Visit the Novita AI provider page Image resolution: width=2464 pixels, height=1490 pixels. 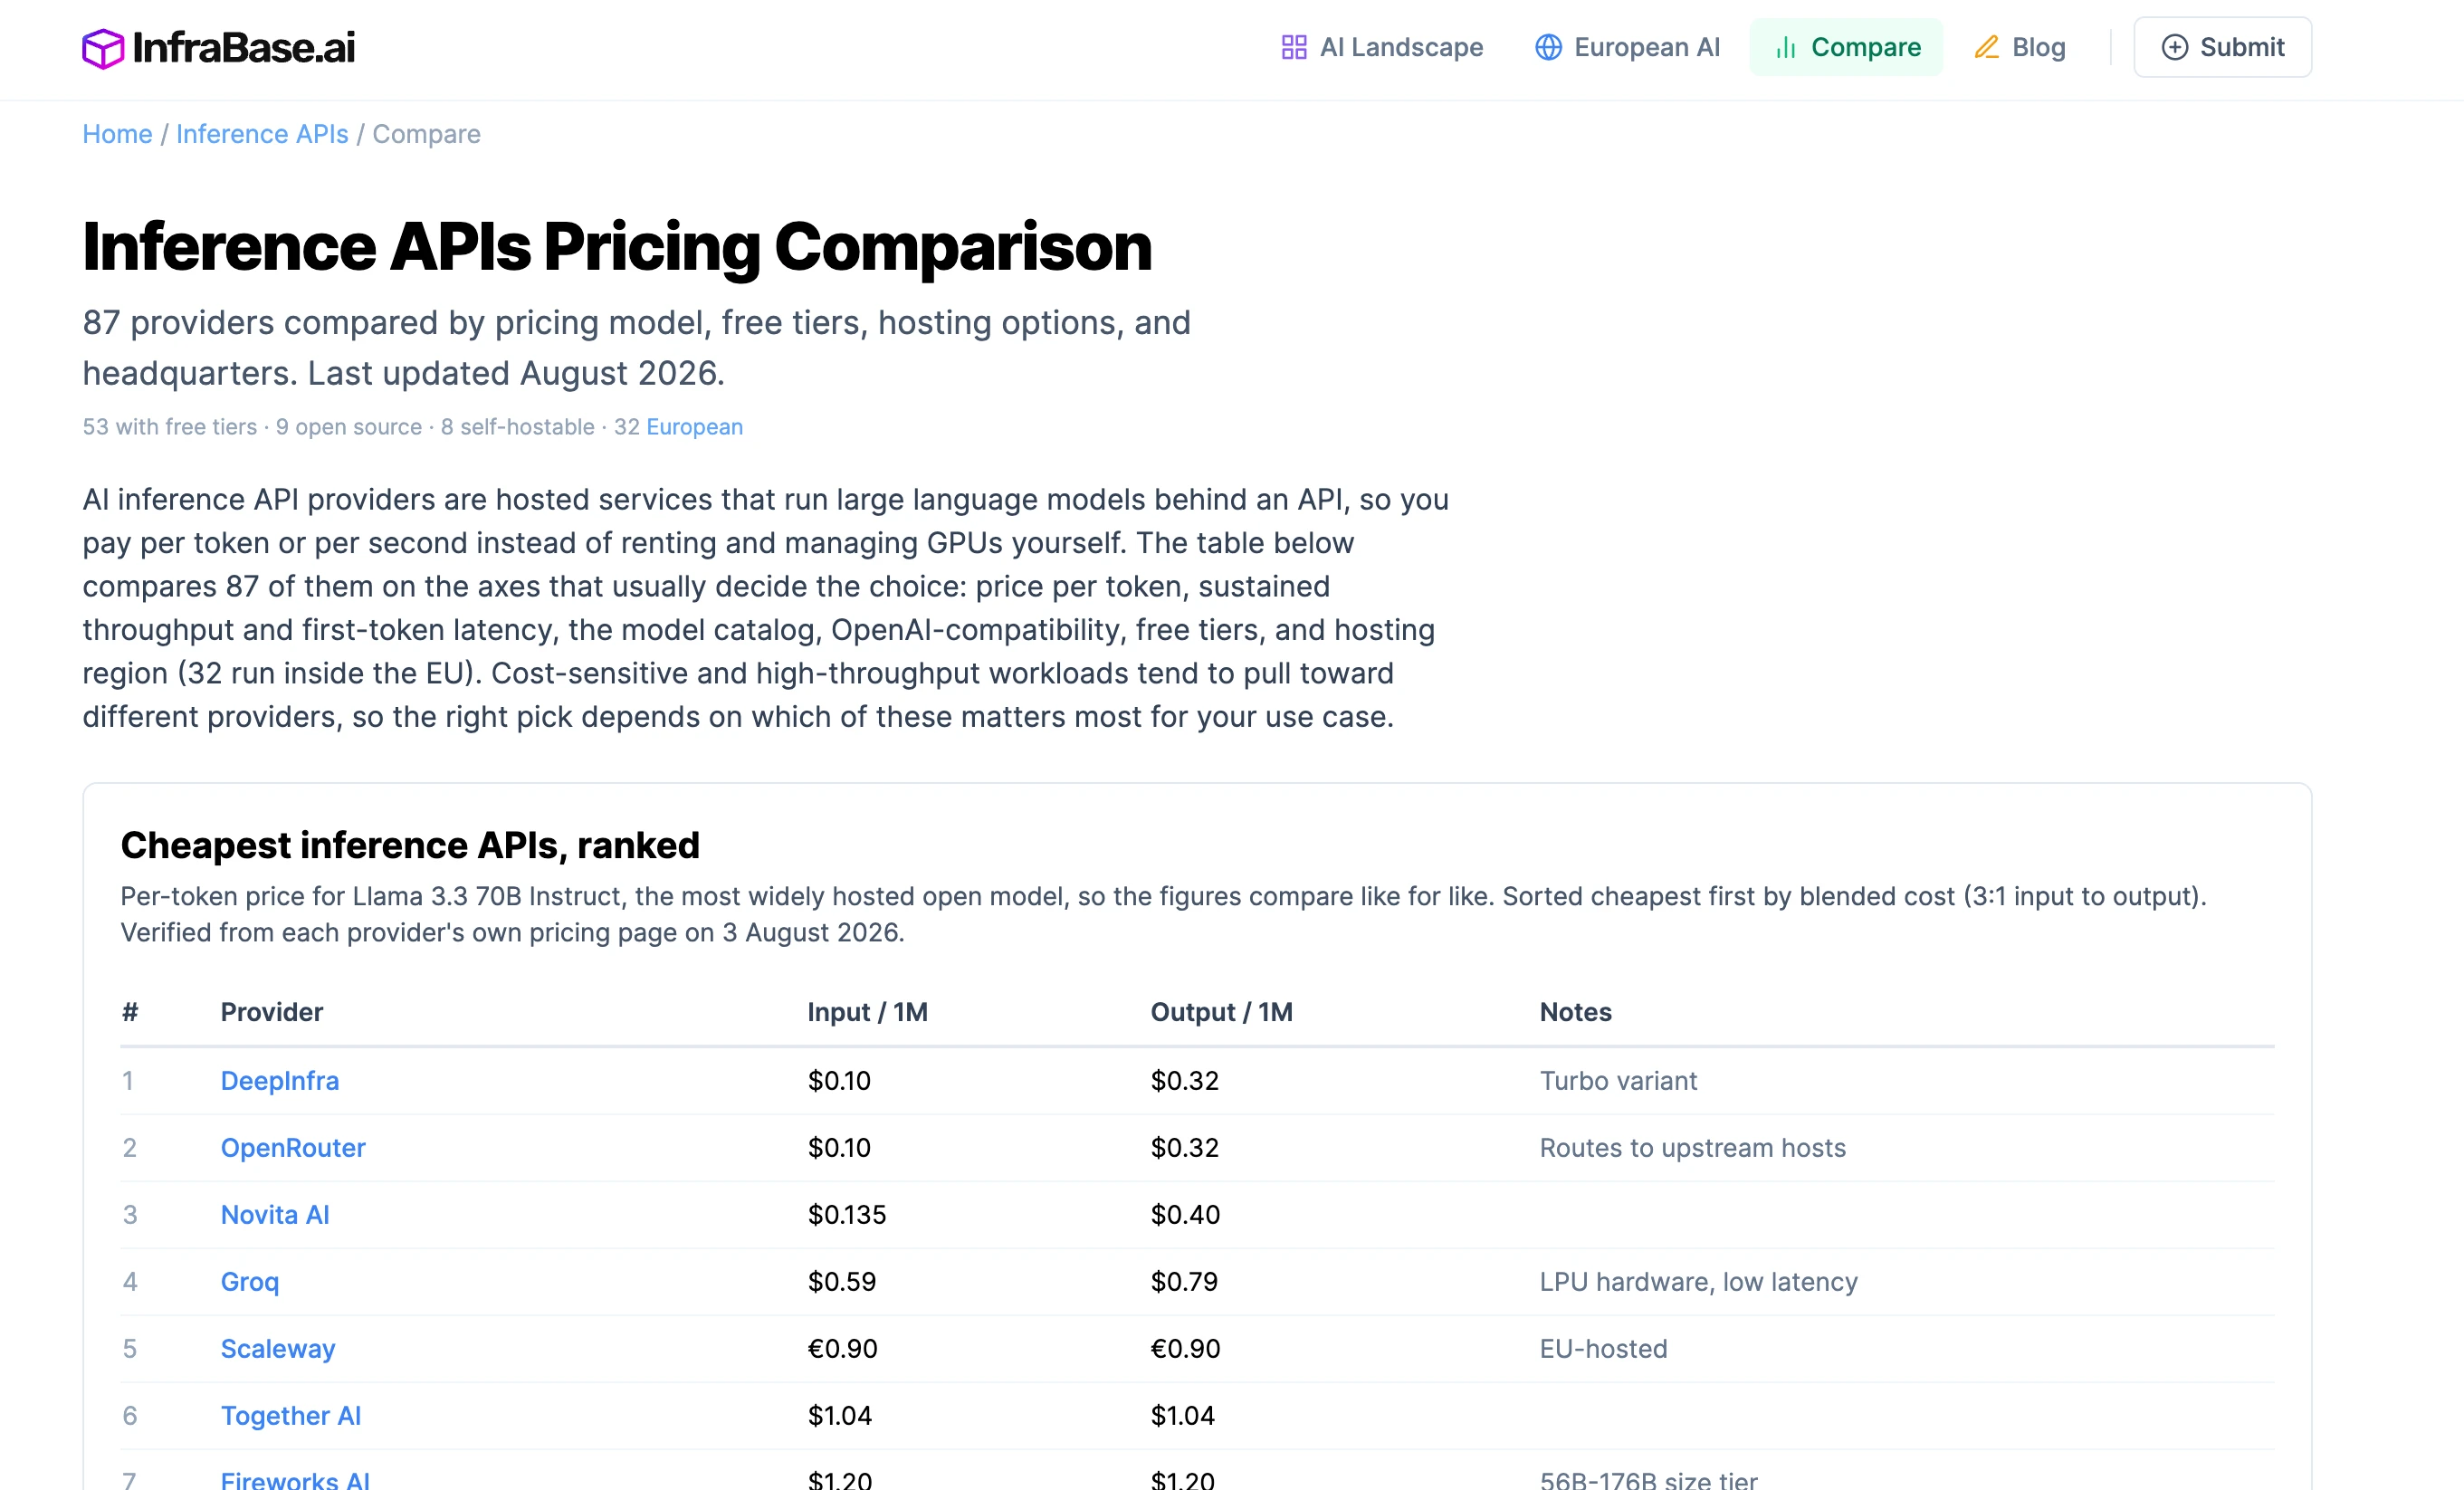[x=275, y=1215]
